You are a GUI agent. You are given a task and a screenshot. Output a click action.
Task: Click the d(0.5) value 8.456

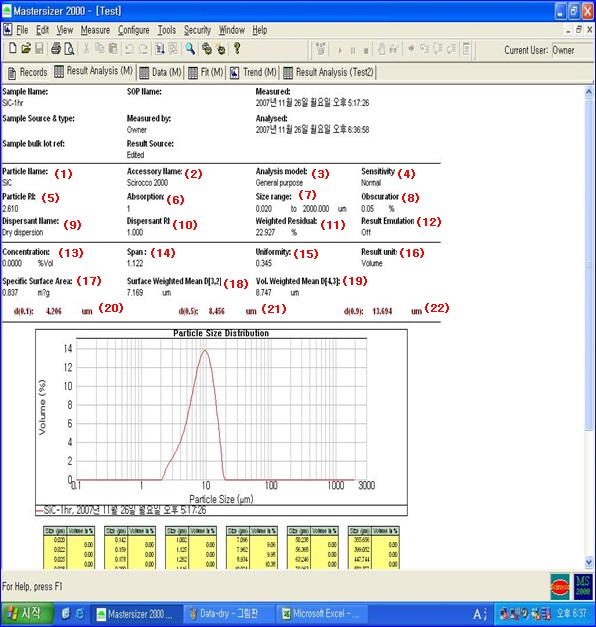(216, 311)
